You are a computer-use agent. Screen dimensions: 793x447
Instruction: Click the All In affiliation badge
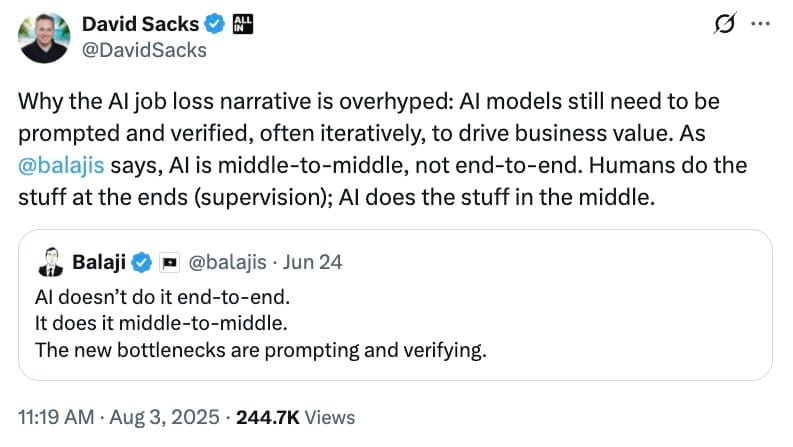[x=243, y=24]
